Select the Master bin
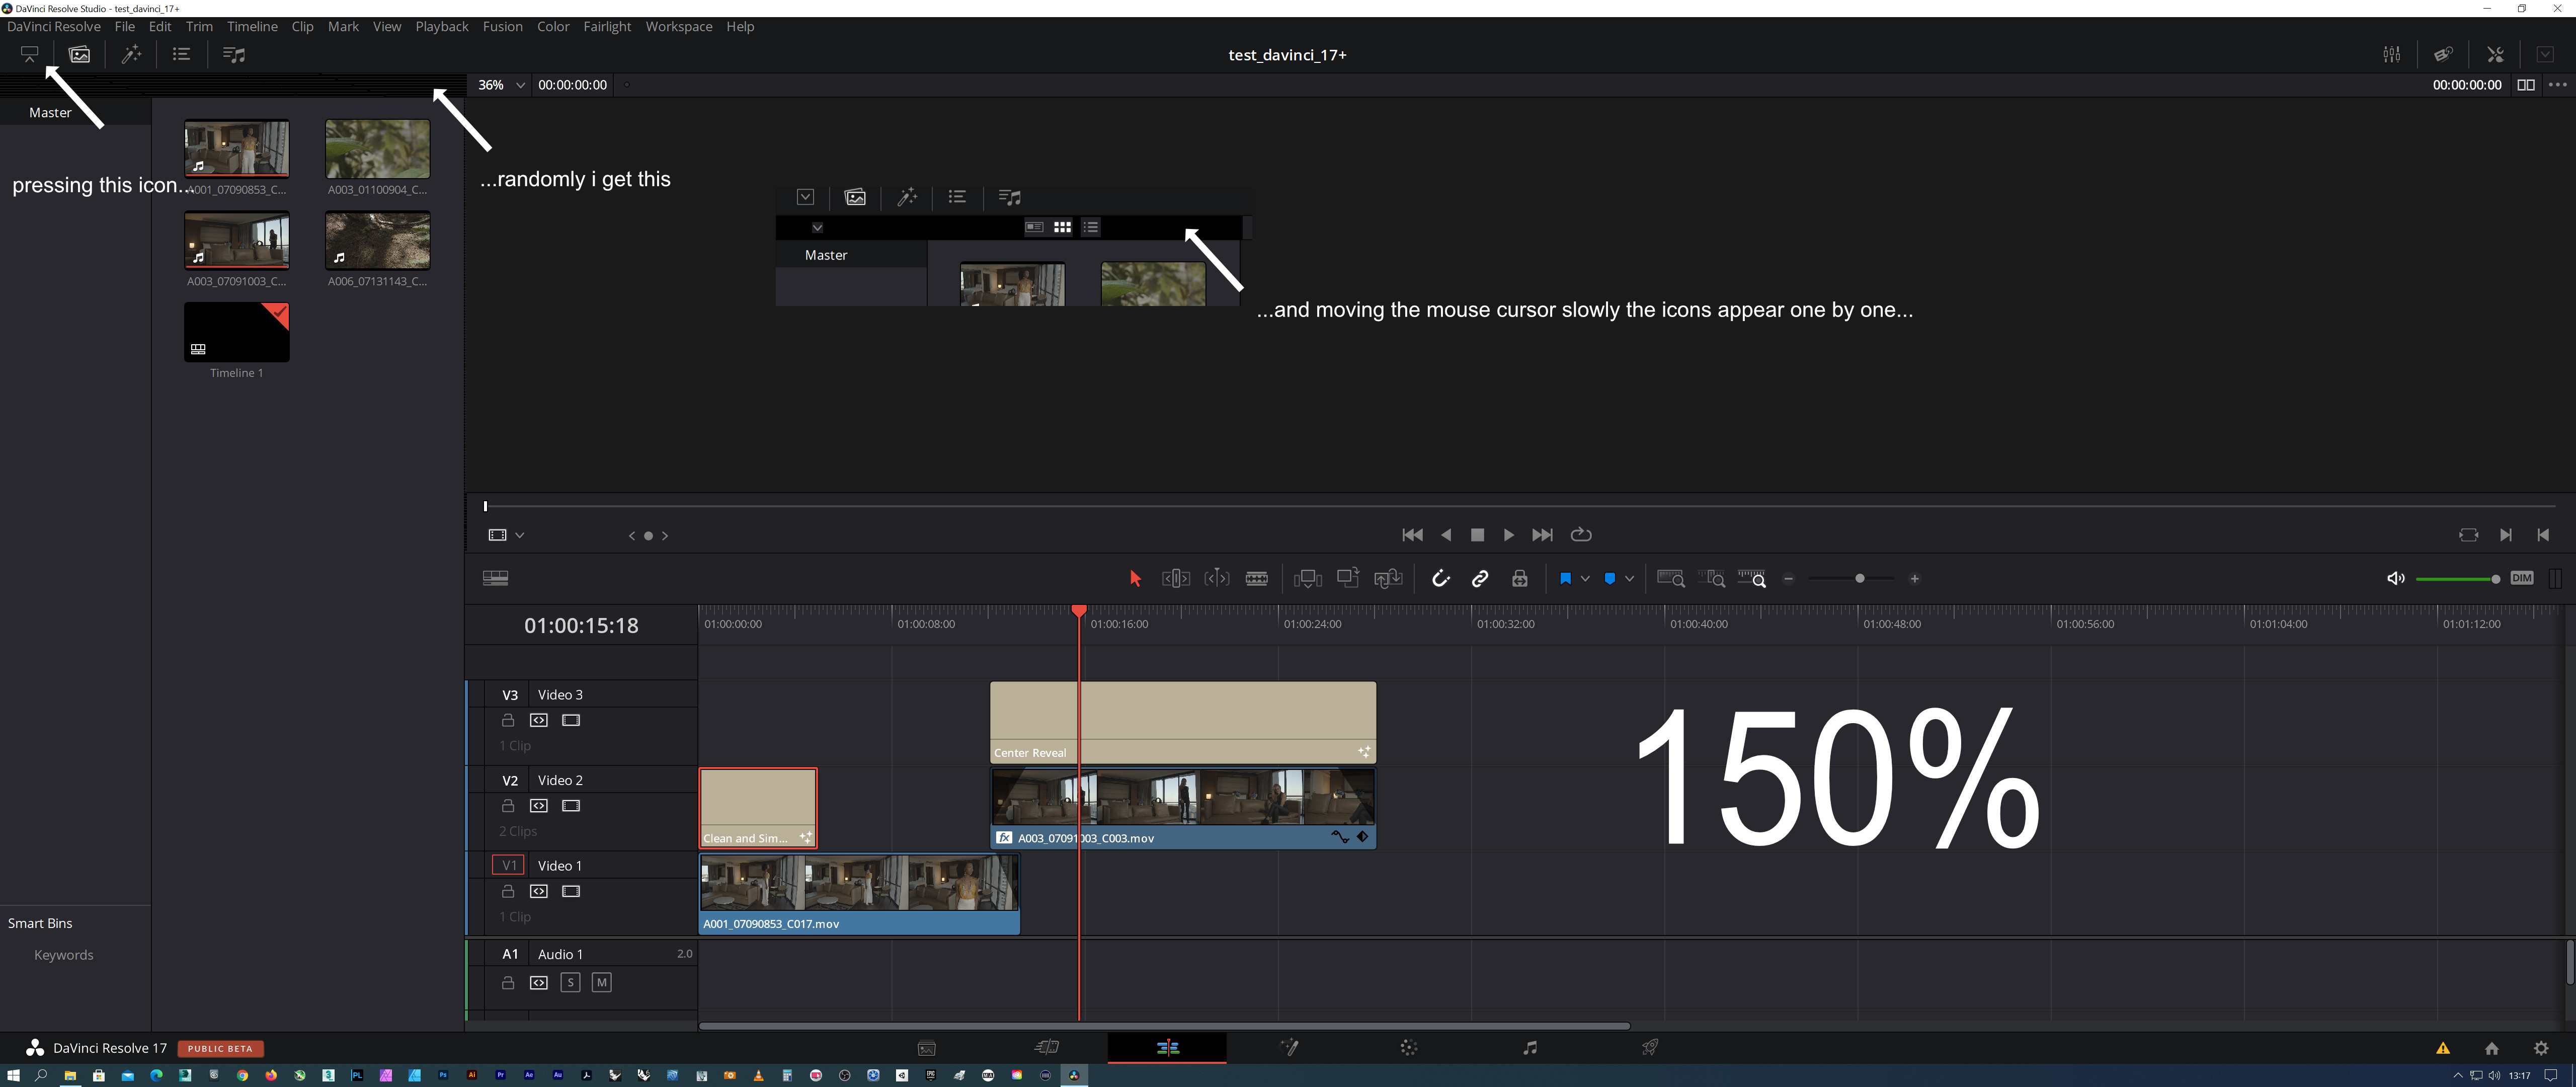Screen dimensions: 2576x1087 pos(50,113)
